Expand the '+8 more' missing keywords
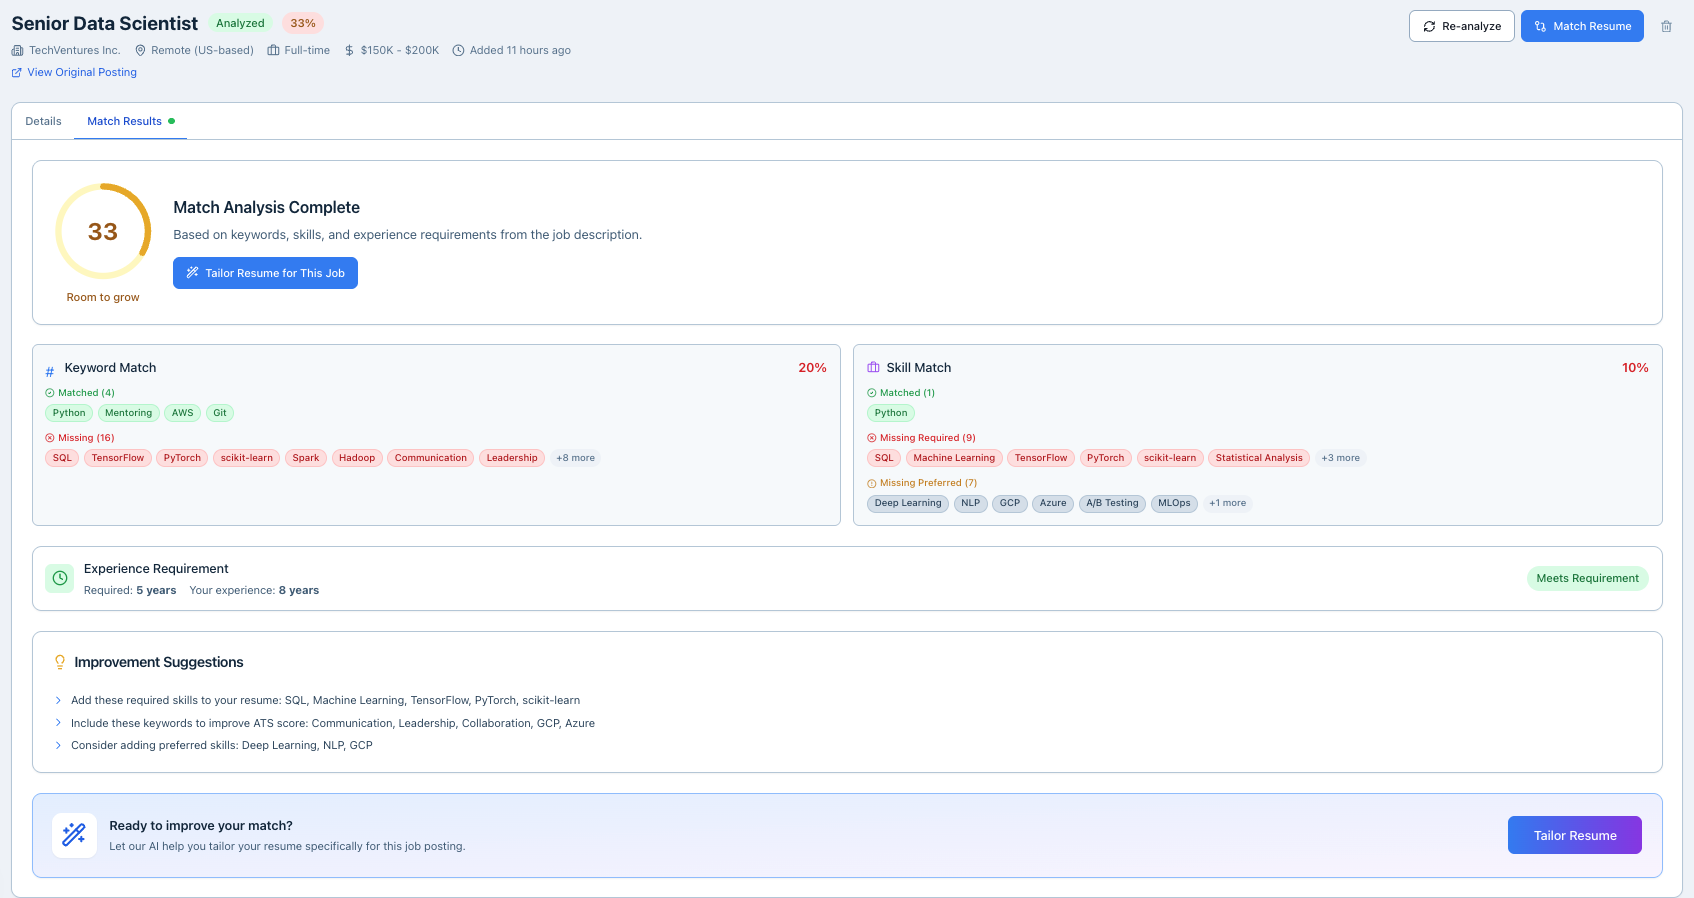 point(575,458)
